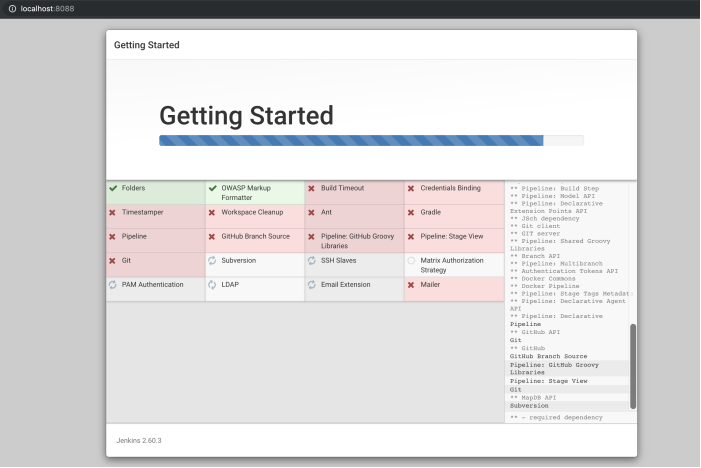
Task: Select the OWASP Markup Formatter label
Action: (x=246, y=193)
